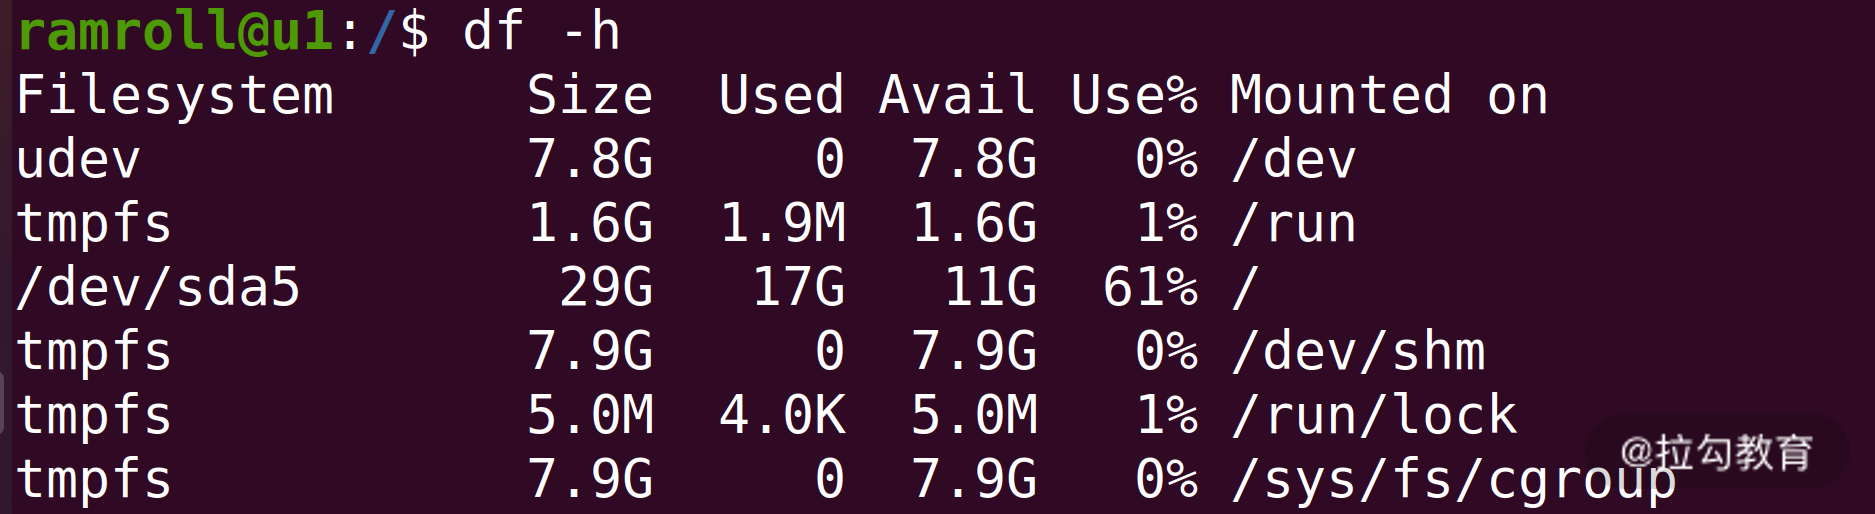Click the 1.9M used value
The image size is (1875, 514).
tap(782, 224)
